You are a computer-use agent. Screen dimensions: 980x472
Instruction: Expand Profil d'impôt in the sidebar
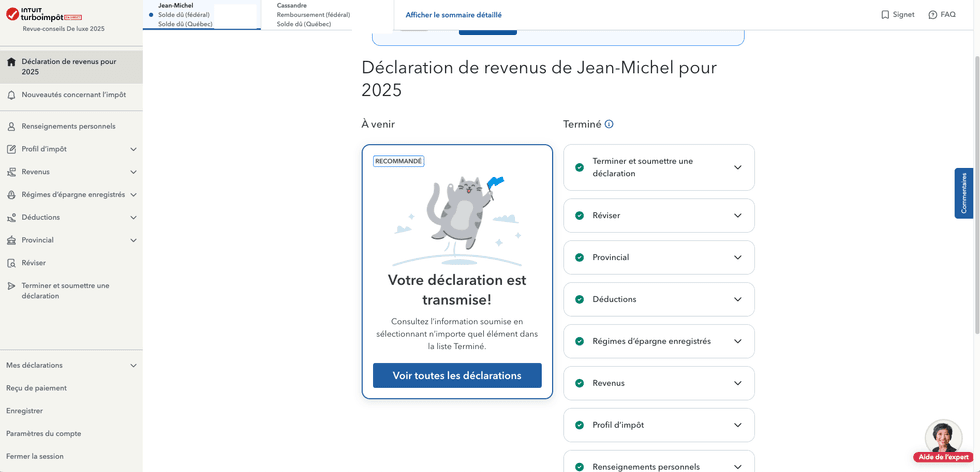[133, 150]
